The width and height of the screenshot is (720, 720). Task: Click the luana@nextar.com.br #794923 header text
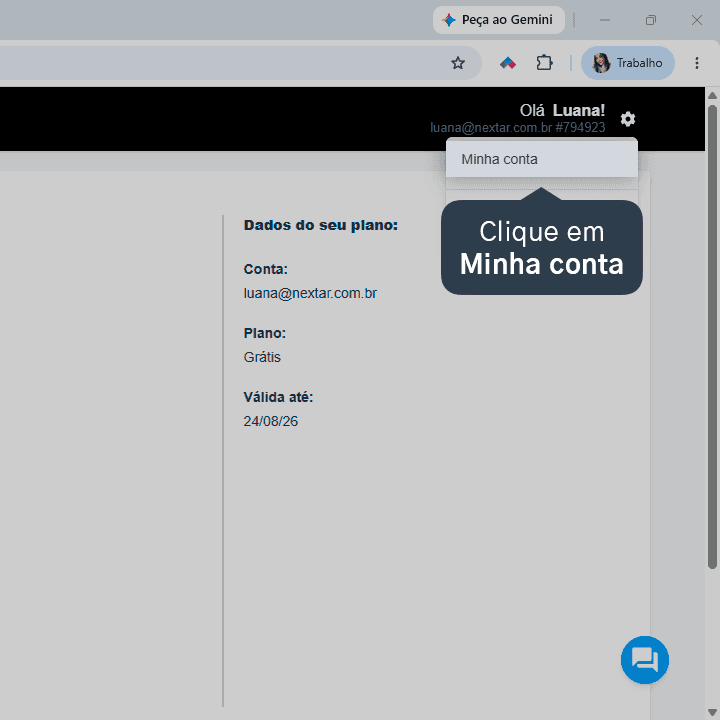pyautogui.click(x=518, y=127)
